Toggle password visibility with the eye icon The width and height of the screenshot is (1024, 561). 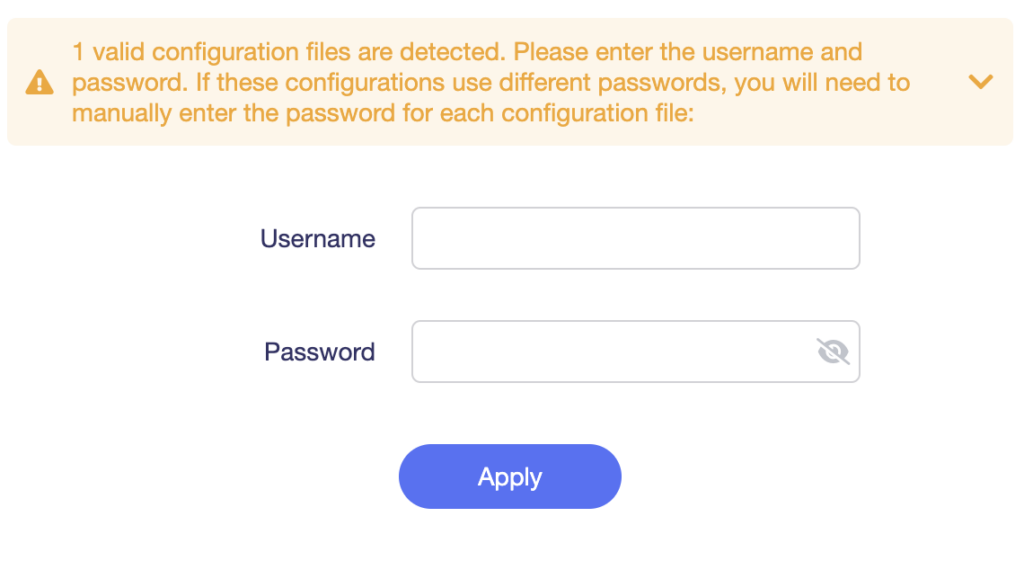pos(832,351)
